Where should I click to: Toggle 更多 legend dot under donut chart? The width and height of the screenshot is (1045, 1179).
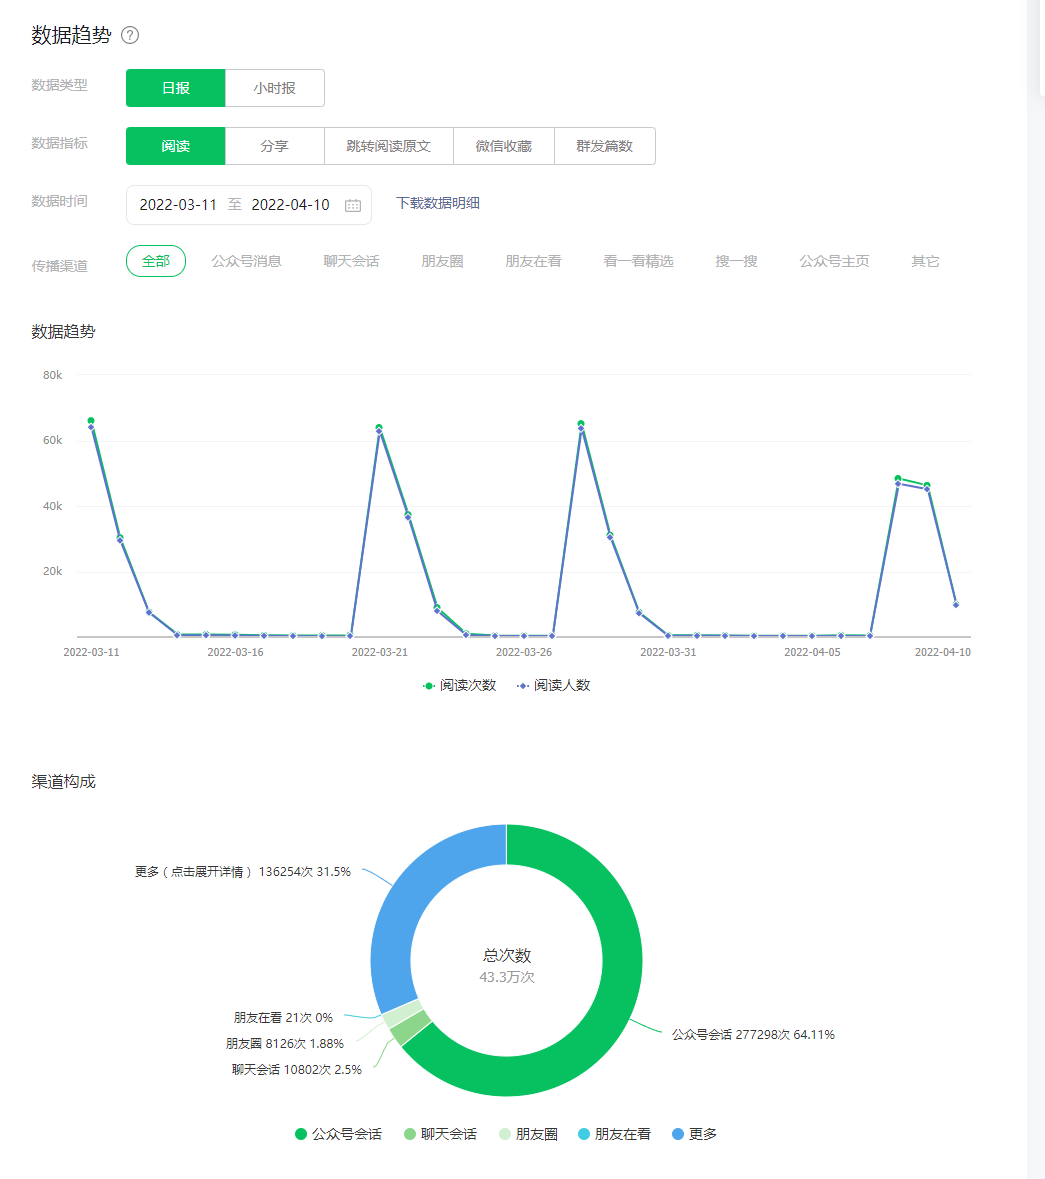pos(678,1134)
